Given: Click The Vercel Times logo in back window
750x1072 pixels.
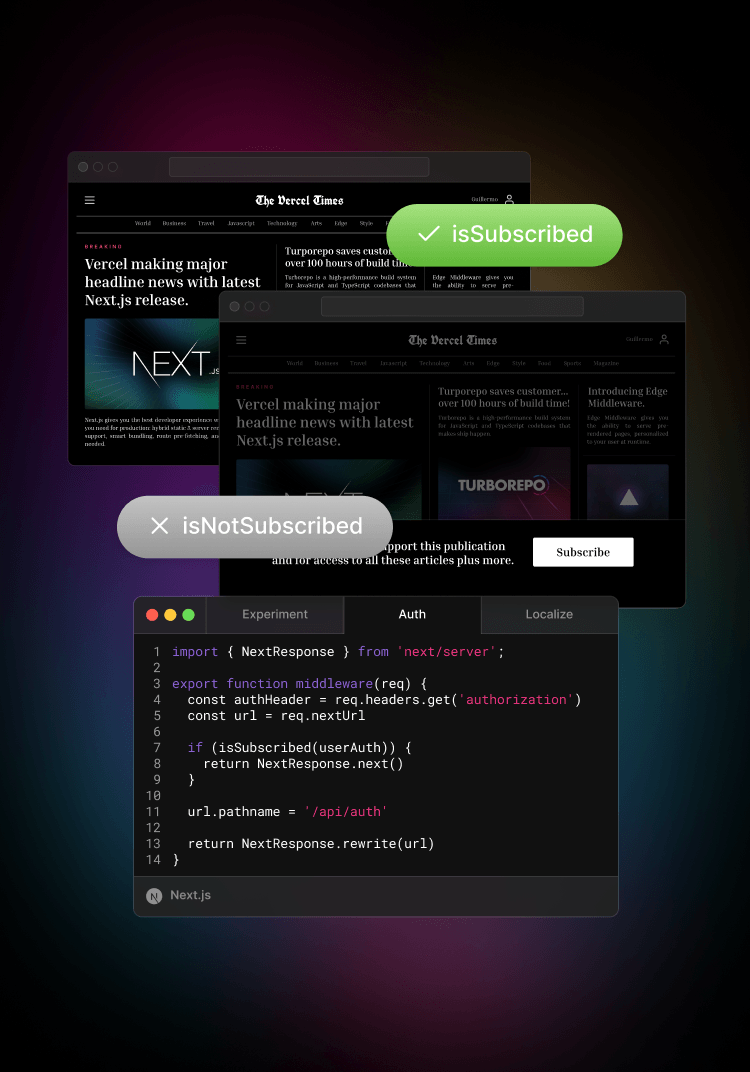Looking at the screenshot, I should (299, 200).
